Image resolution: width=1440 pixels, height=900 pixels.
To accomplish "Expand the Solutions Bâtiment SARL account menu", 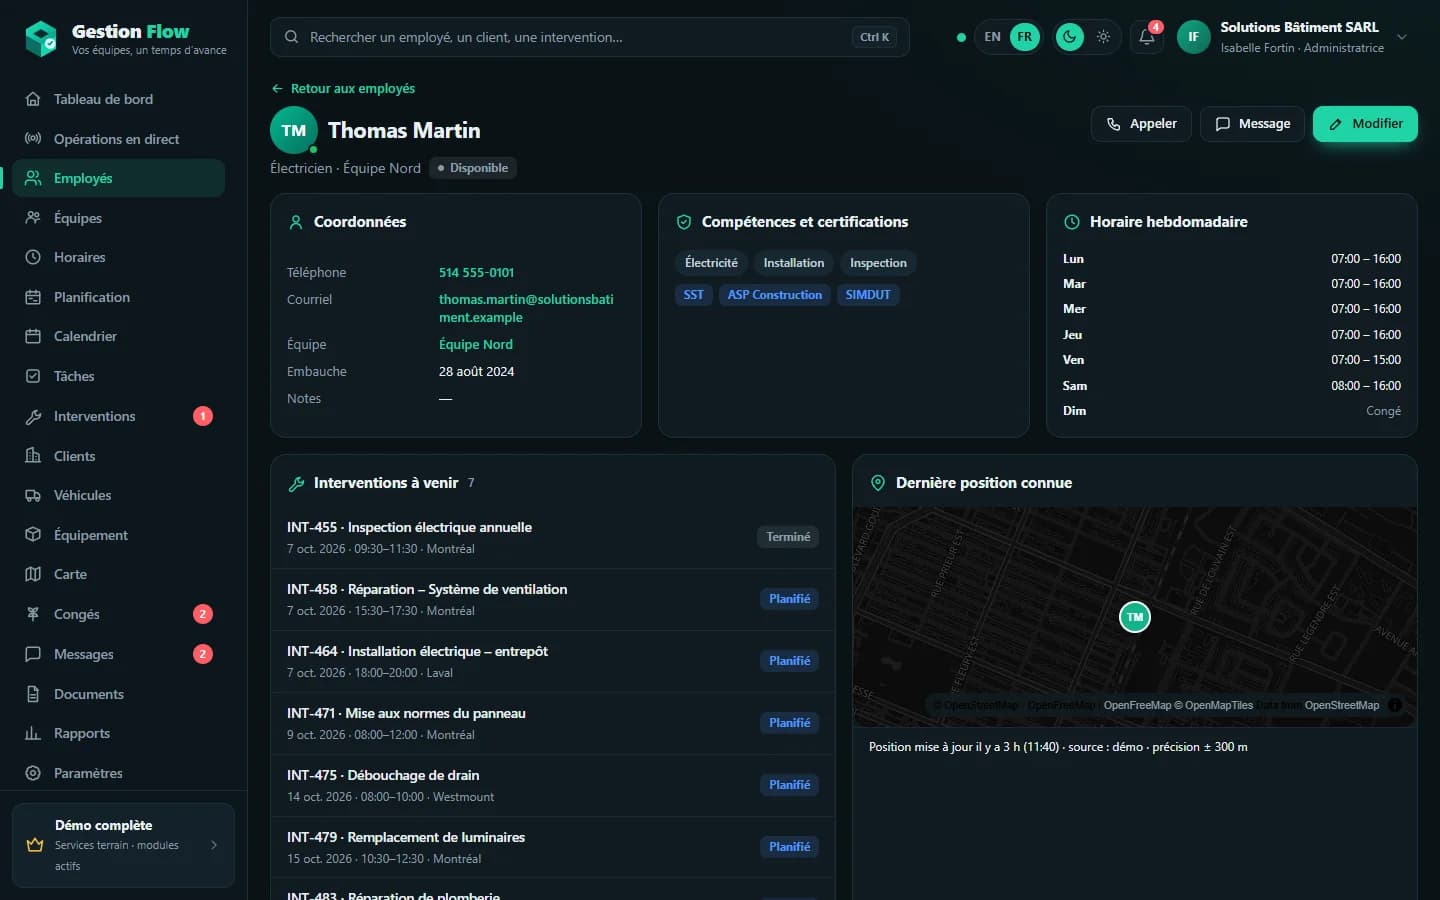I will [1402, 37].
